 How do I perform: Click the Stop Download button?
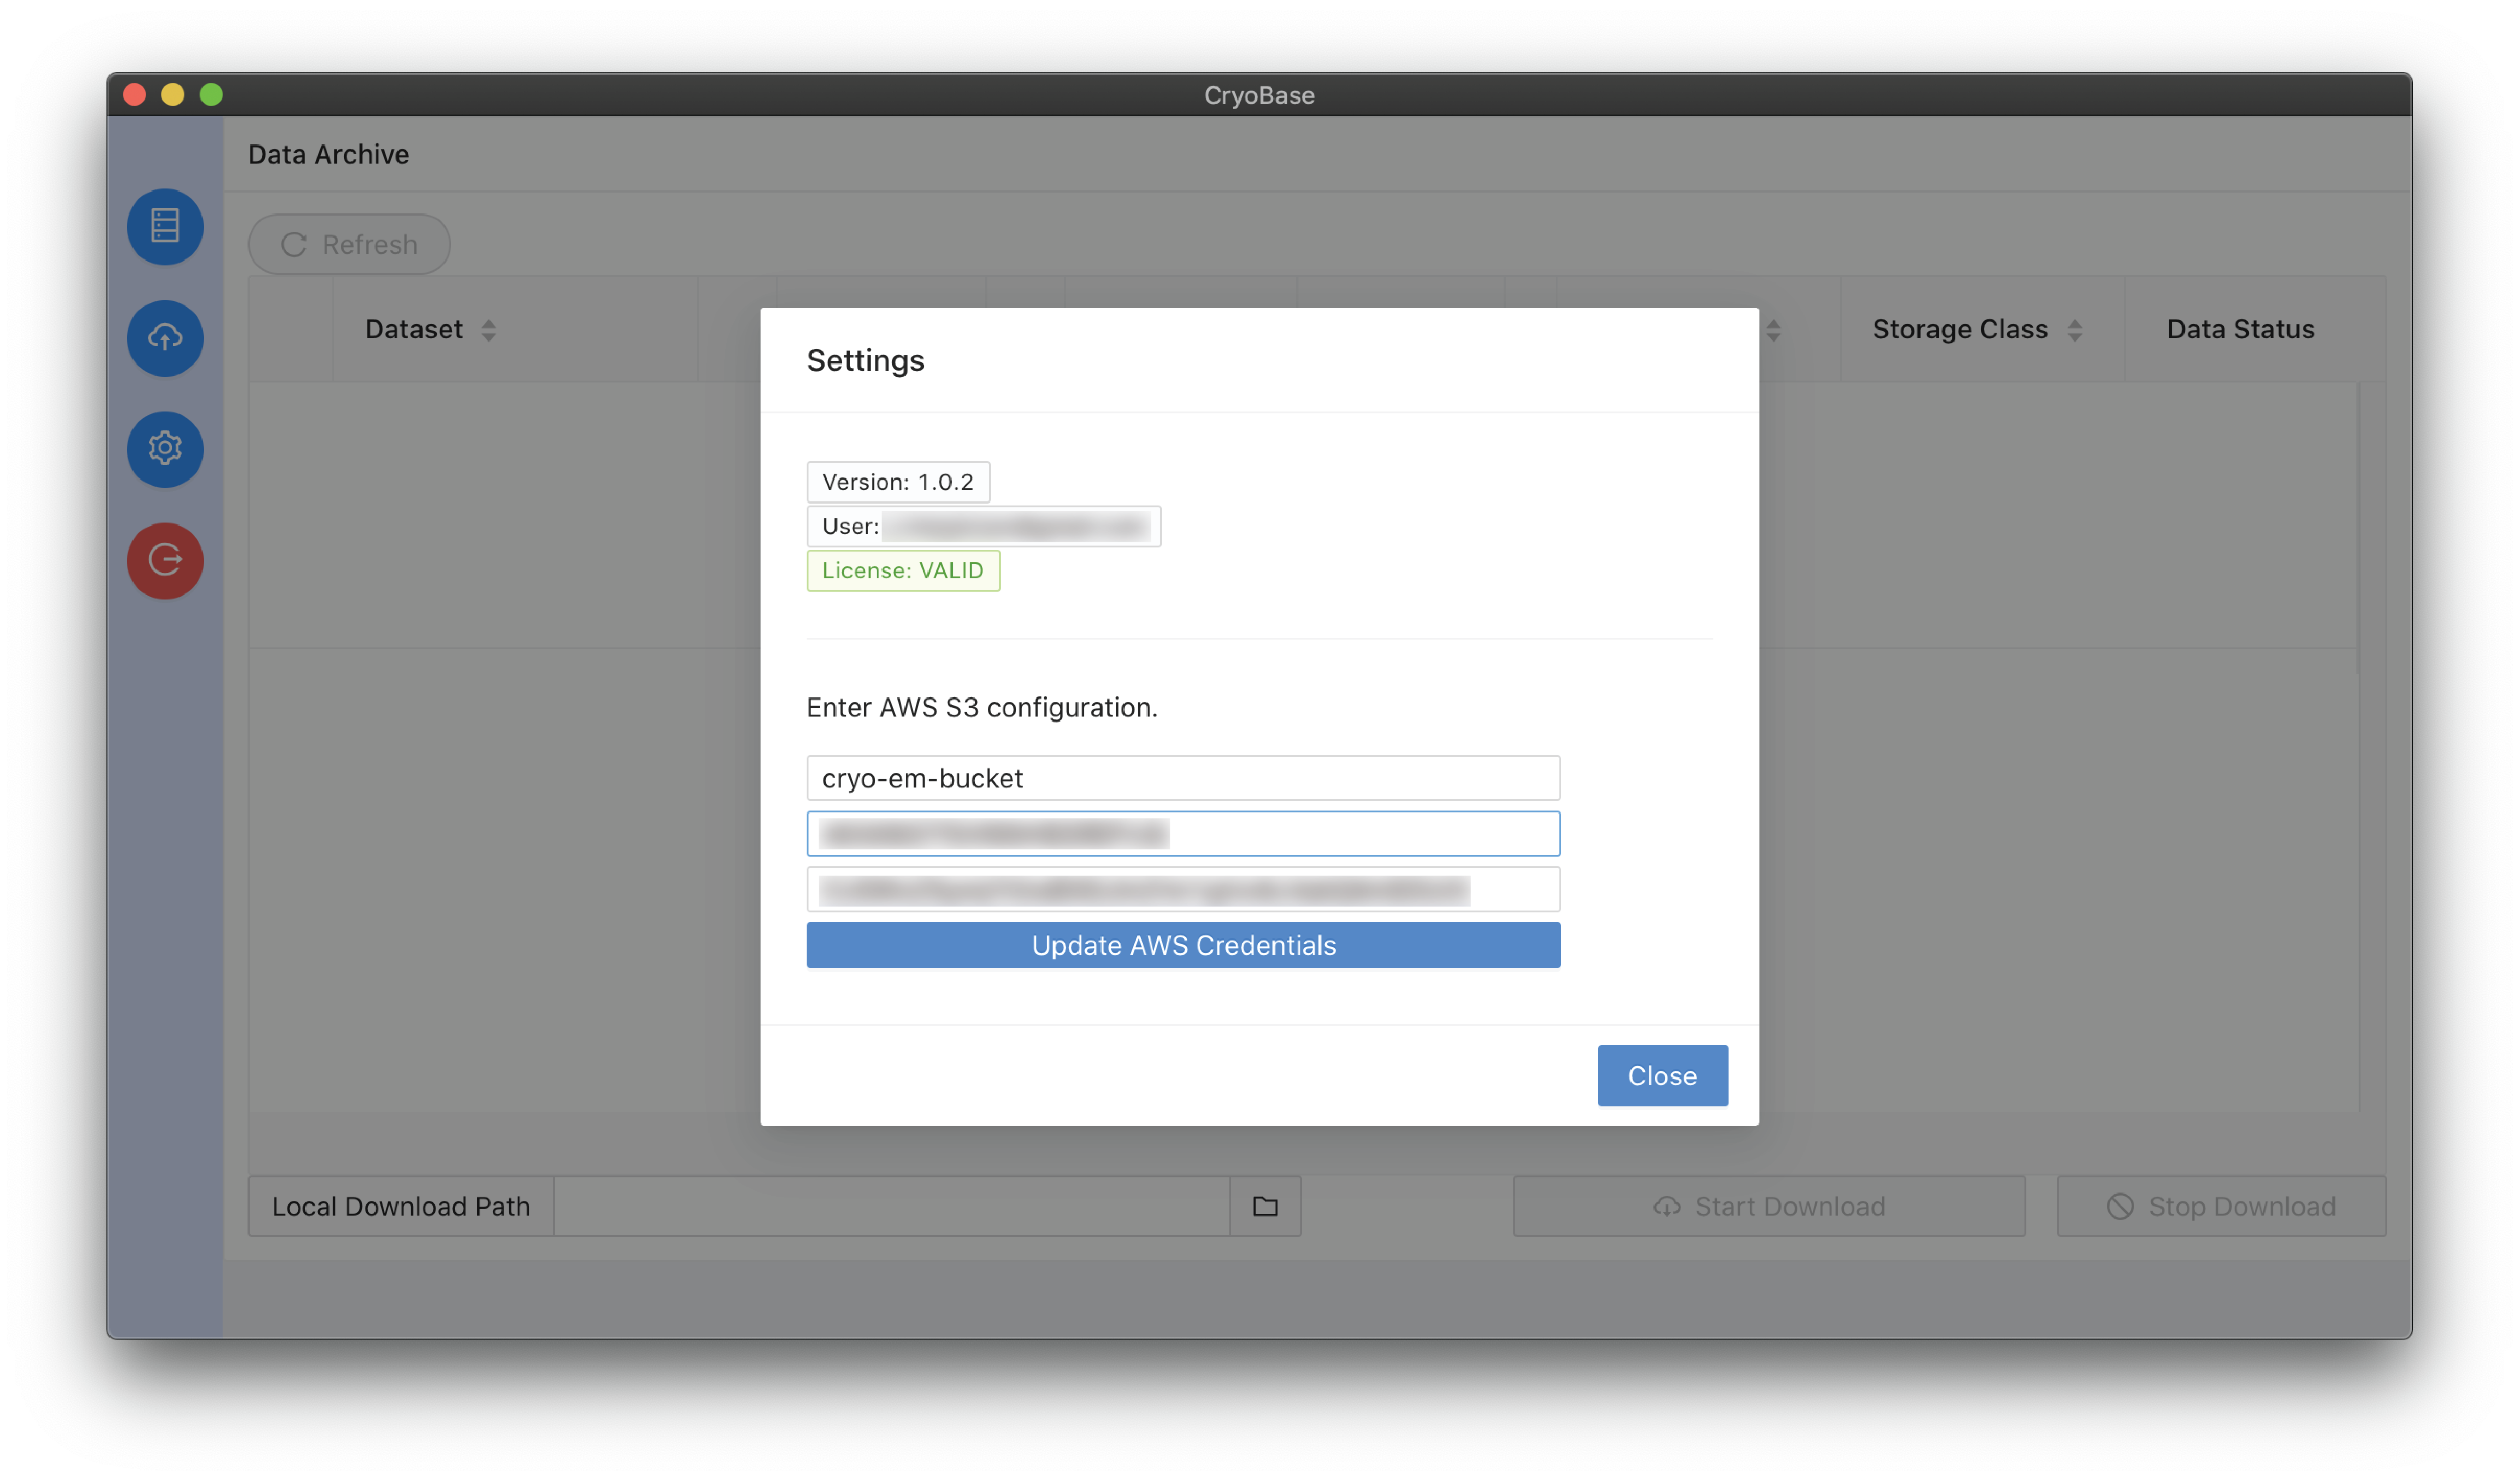[x=2220, y=1206]
